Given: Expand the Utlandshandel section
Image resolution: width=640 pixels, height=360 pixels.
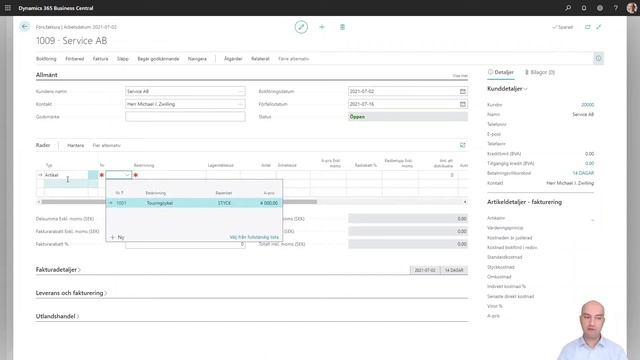Looking at the screenshot, I should pos(57,316).
